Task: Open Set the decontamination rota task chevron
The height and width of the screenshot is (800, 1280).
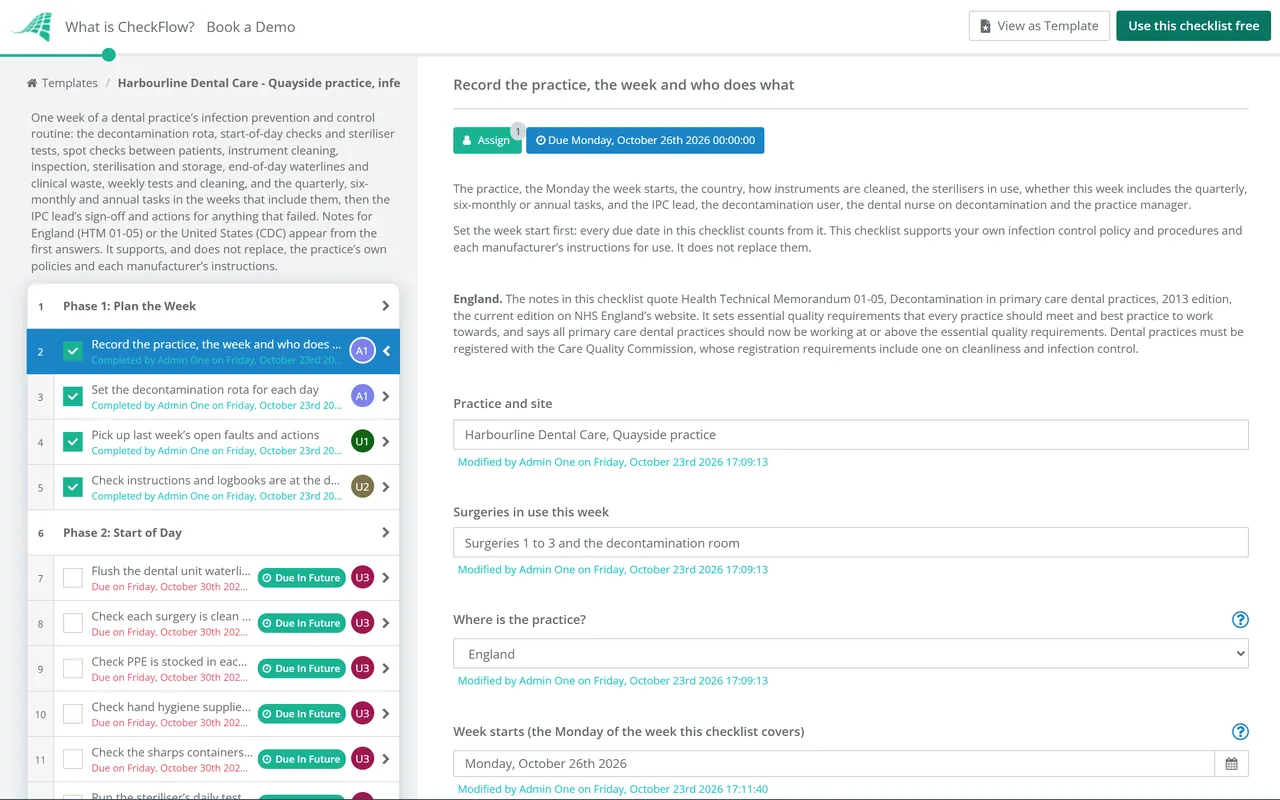Action: tap(386, 397)
